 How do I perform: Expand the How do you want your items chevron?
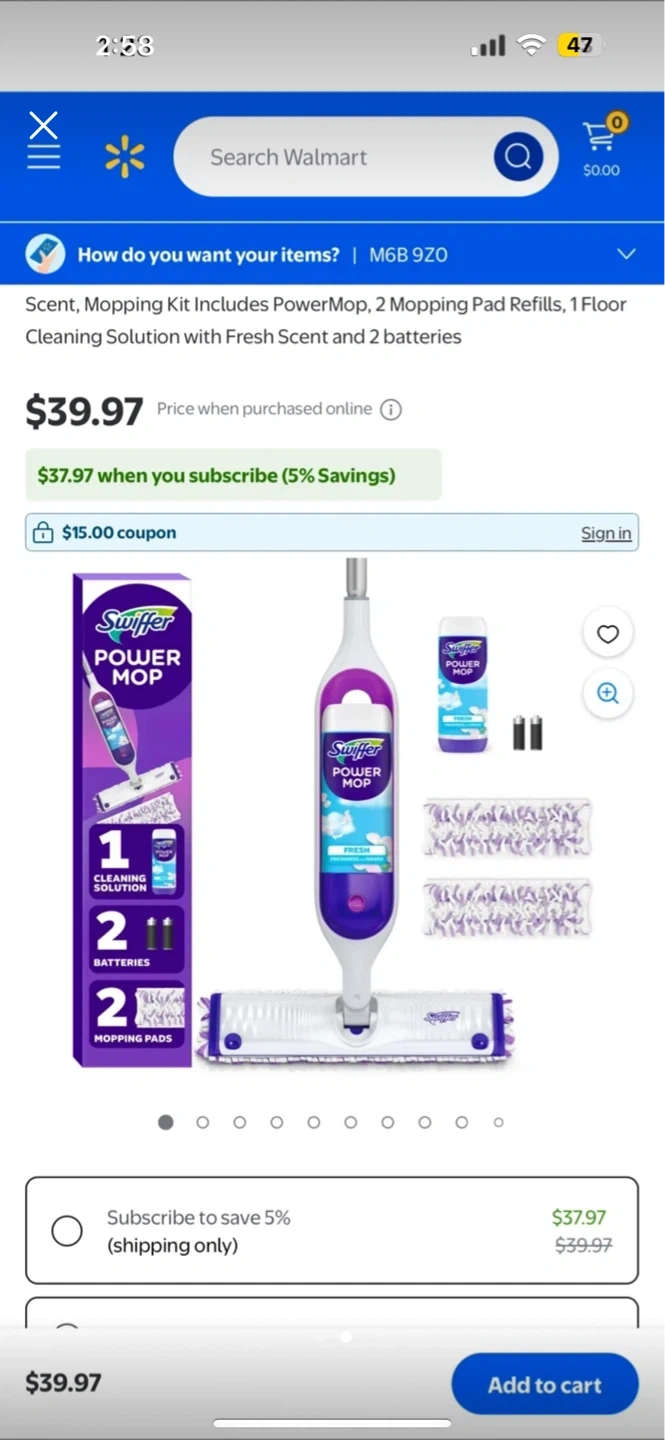[x=626, y=254]
